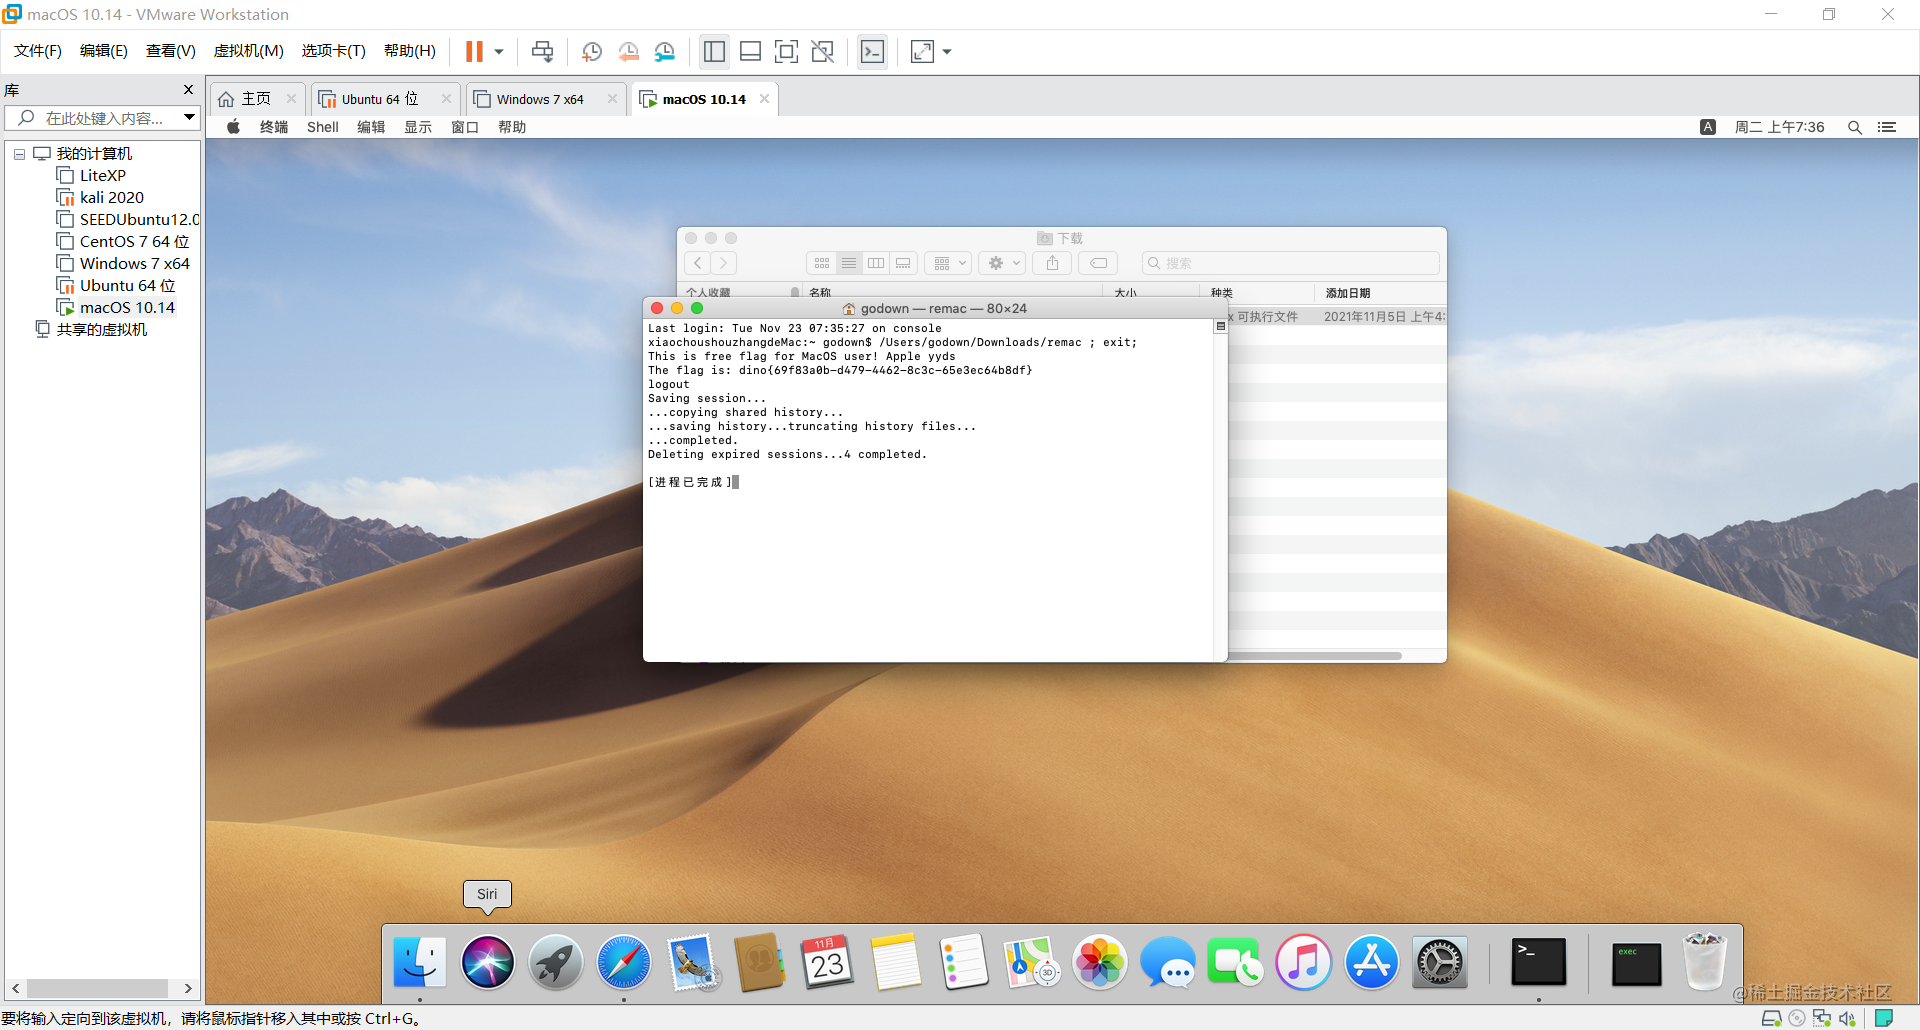Image resolution: width=1920 pixels, height=1030 pixels.
Task: Open the 查看(V) menu
Action: tap(171, 51)
